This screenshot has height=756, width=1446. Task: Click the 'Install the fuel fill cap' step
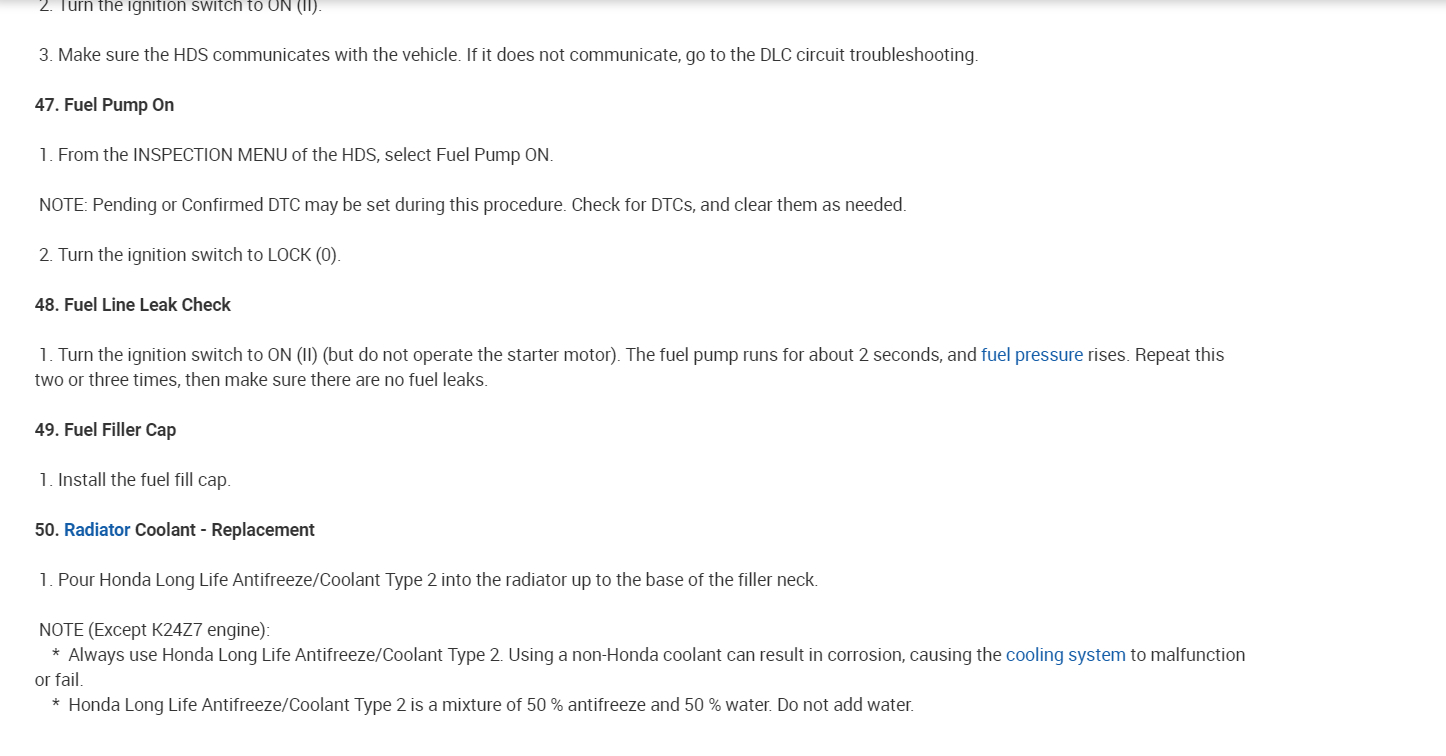[x=135, y=480]
